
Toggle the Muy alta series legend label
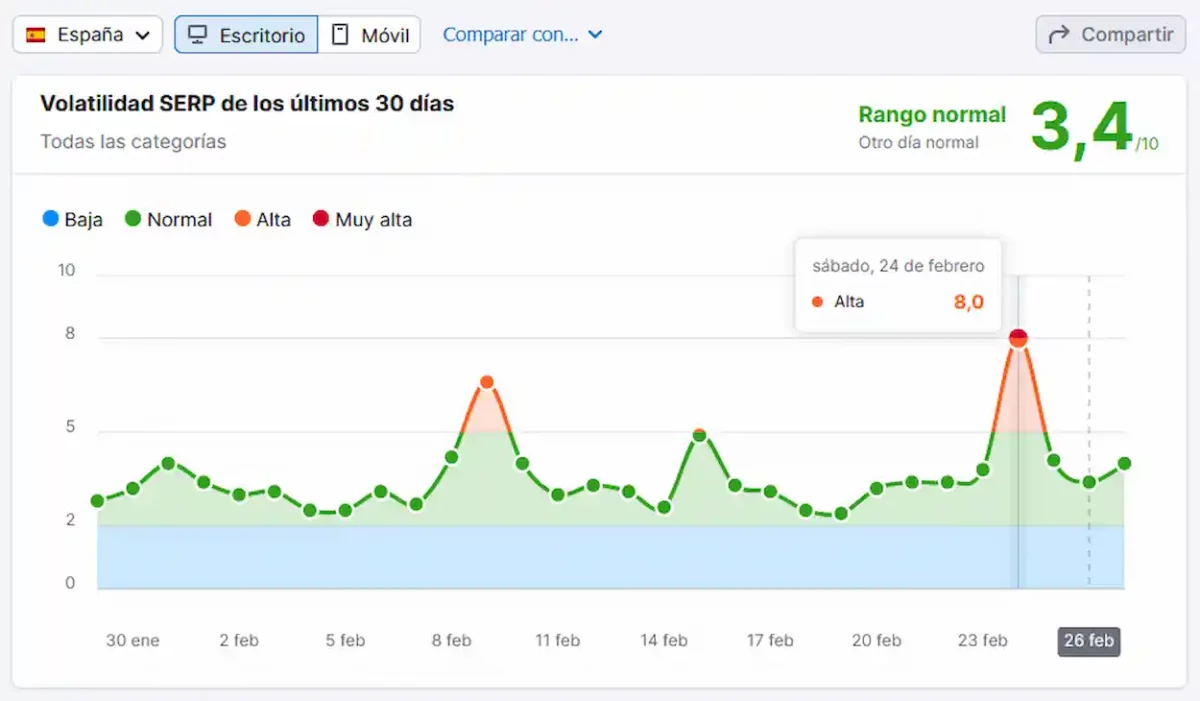373,220
